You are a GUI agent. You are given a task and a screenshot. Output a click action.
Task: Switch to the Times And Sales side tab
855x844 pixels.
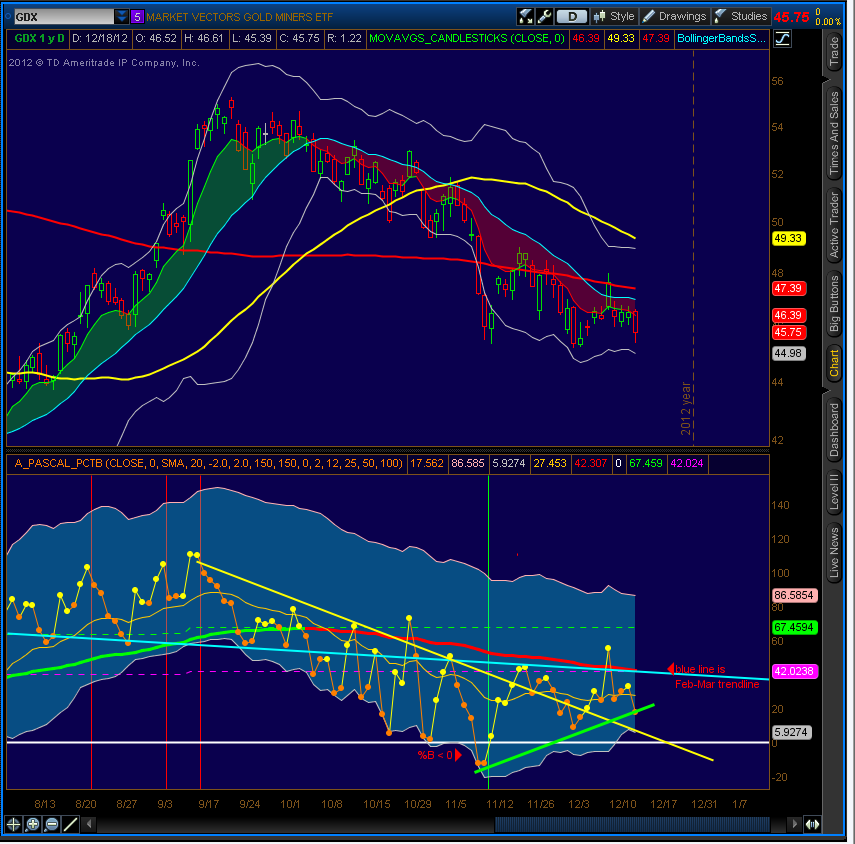click(834, 132)
